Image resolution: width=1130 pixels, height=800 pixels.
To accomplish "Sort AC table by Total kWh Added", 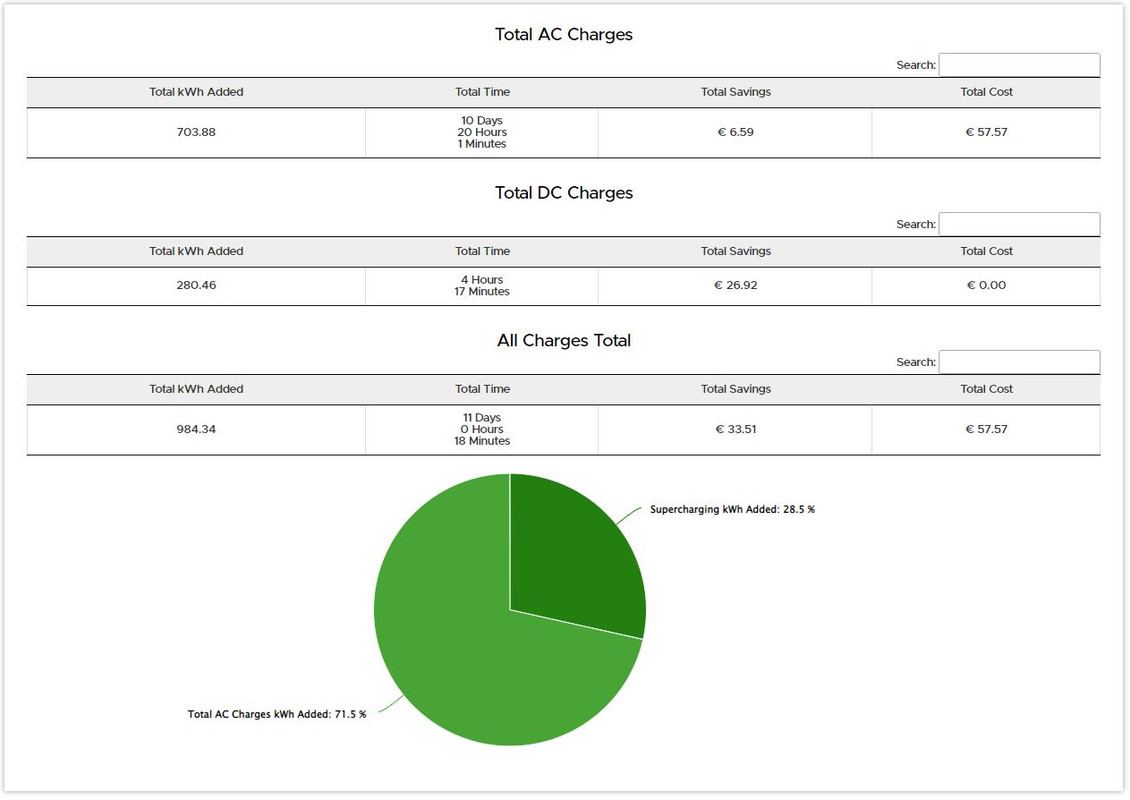I will [x=196, y=92].
